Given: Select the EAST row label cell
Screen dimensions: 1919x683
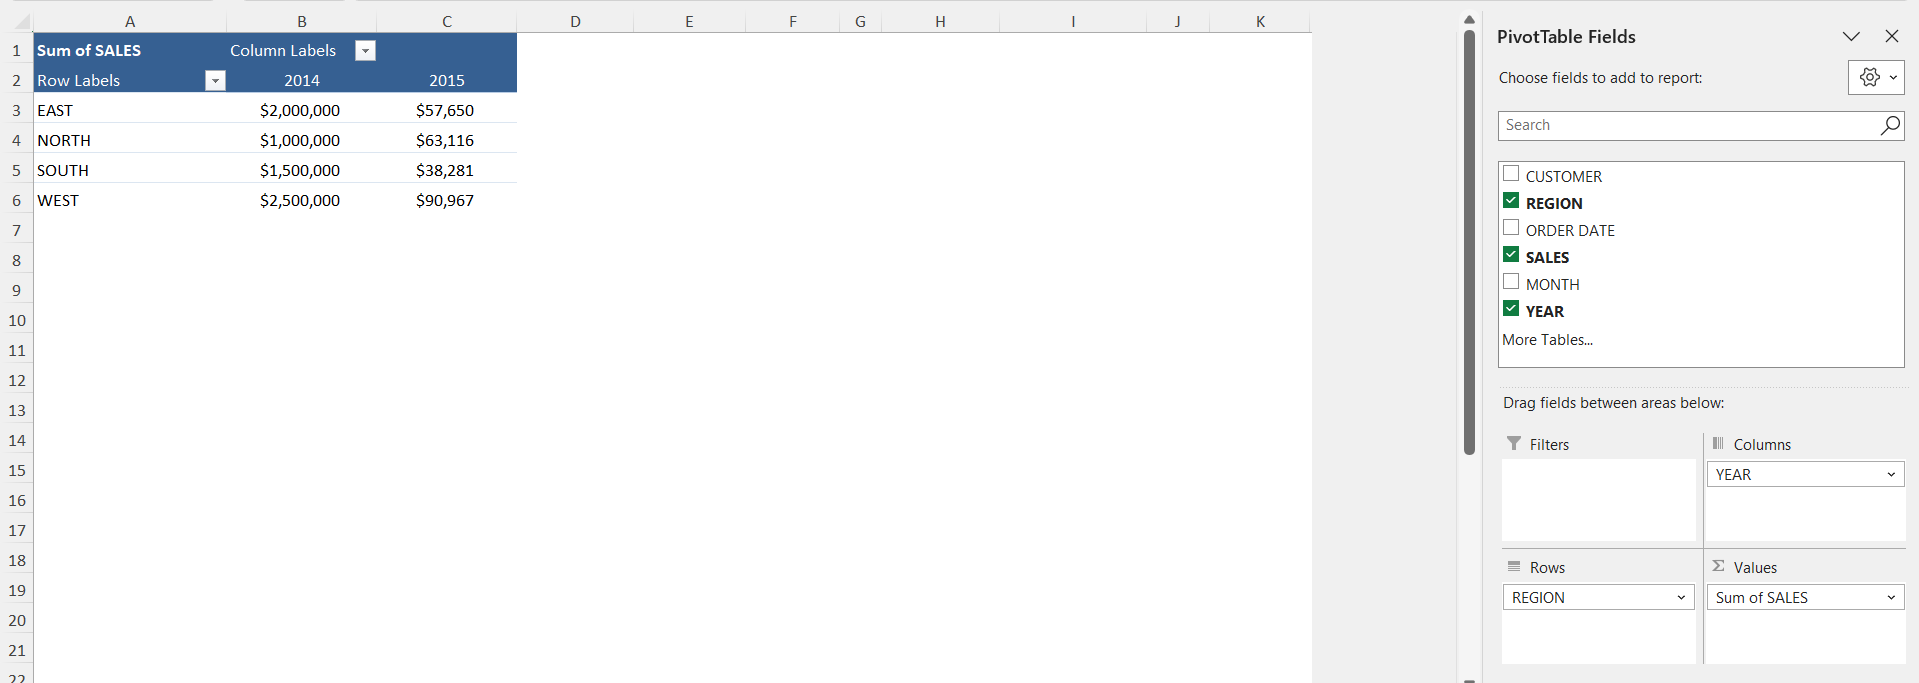Looking at the screenshot, I should (x=130, y=110).
